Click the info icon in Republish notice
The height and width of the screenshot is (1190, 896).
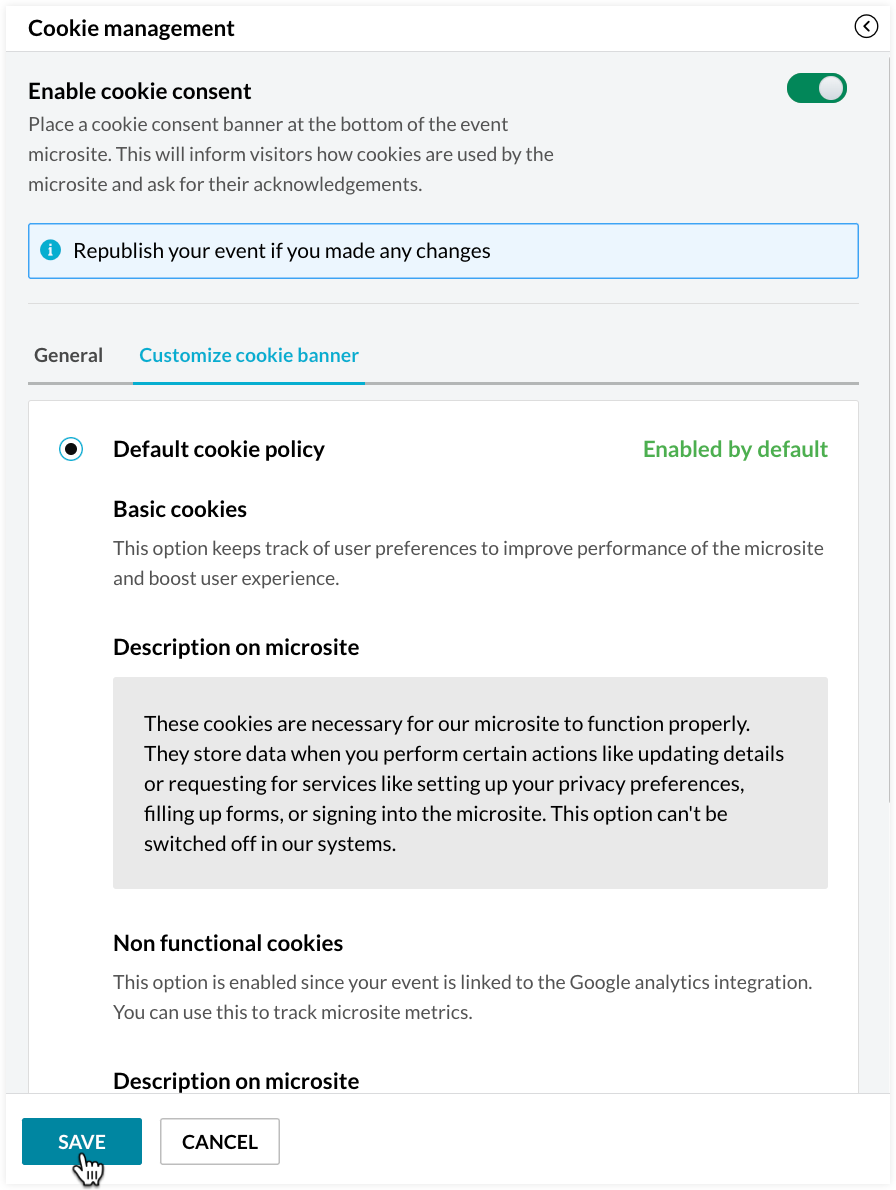point(50,250)
